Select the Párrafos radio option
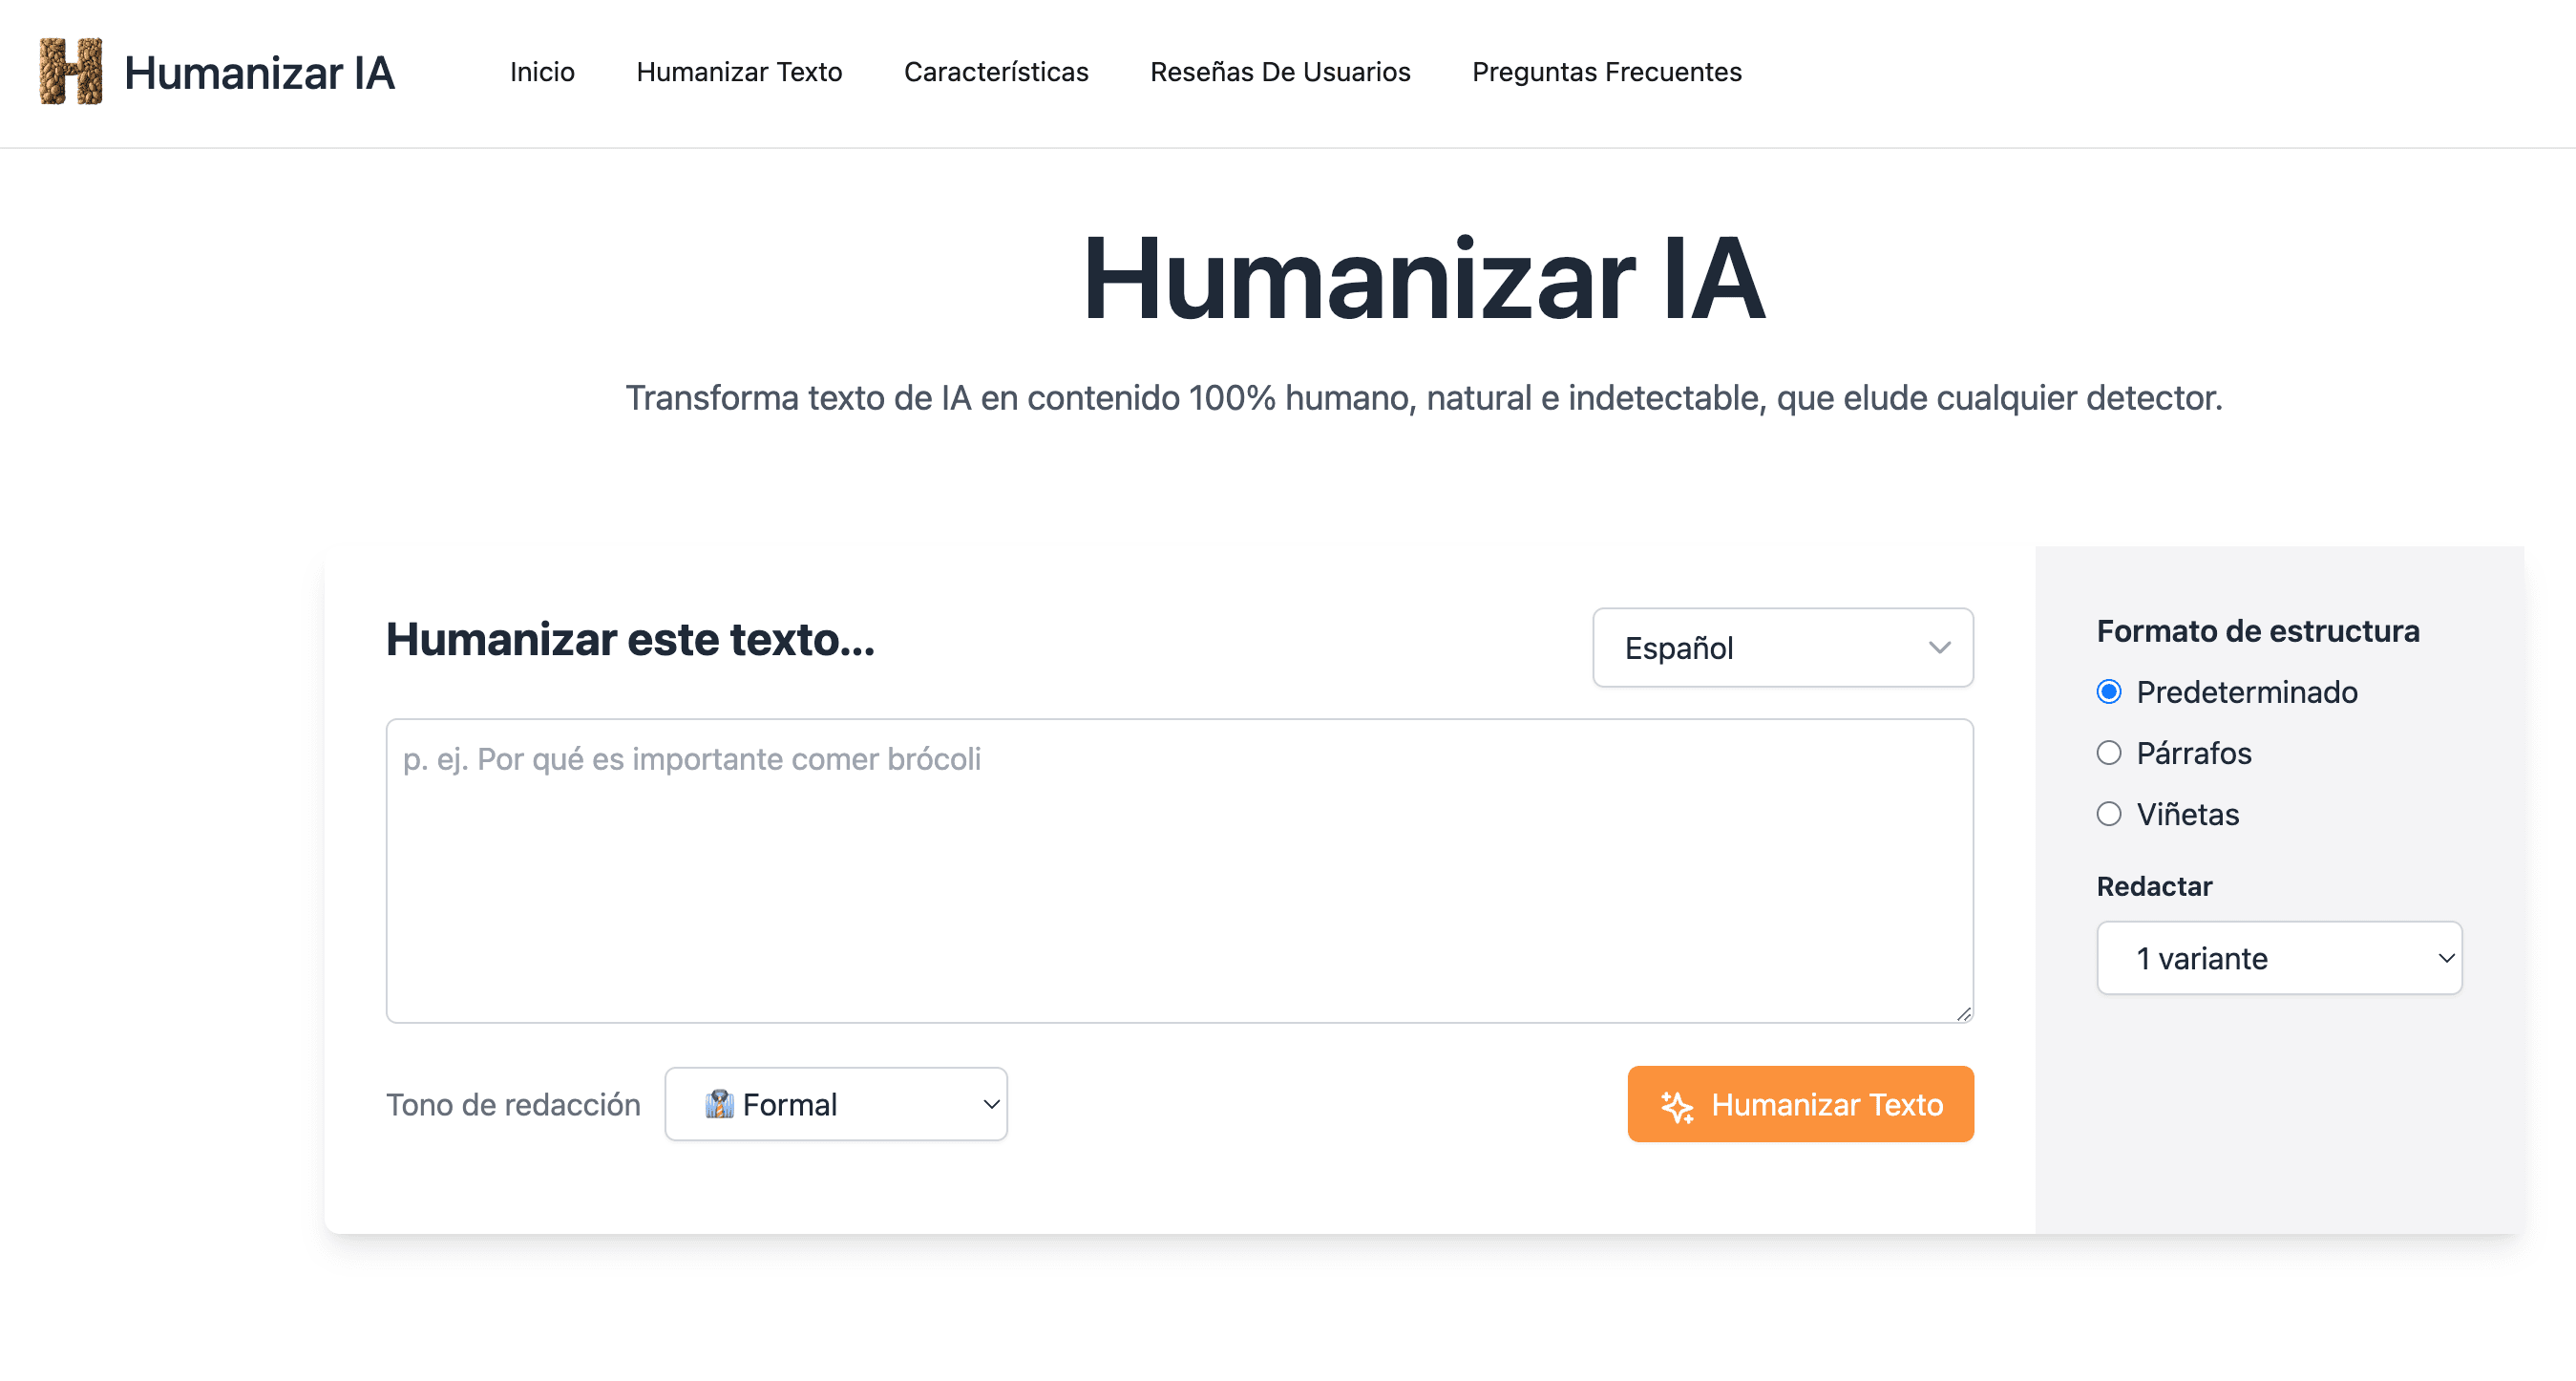2576x1381 pixels. tap(2109, 753)
